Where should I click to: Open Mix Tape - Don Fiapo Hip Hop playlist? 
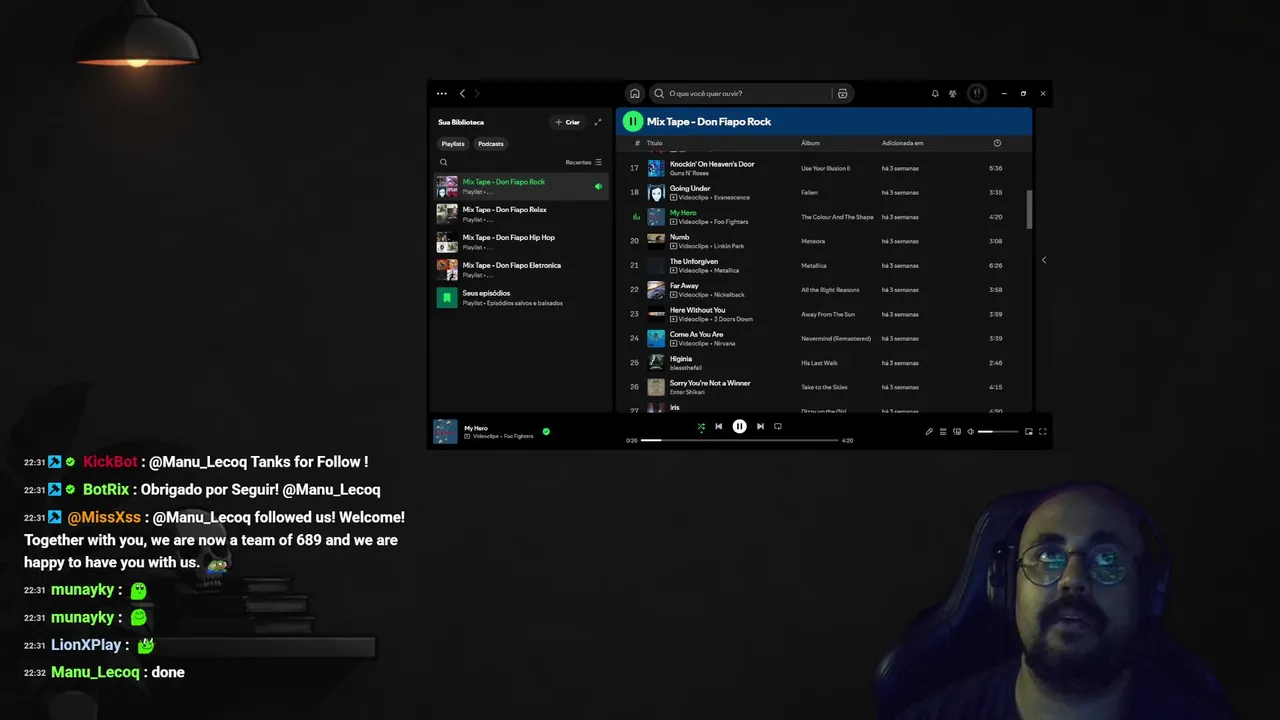[520, 242]
